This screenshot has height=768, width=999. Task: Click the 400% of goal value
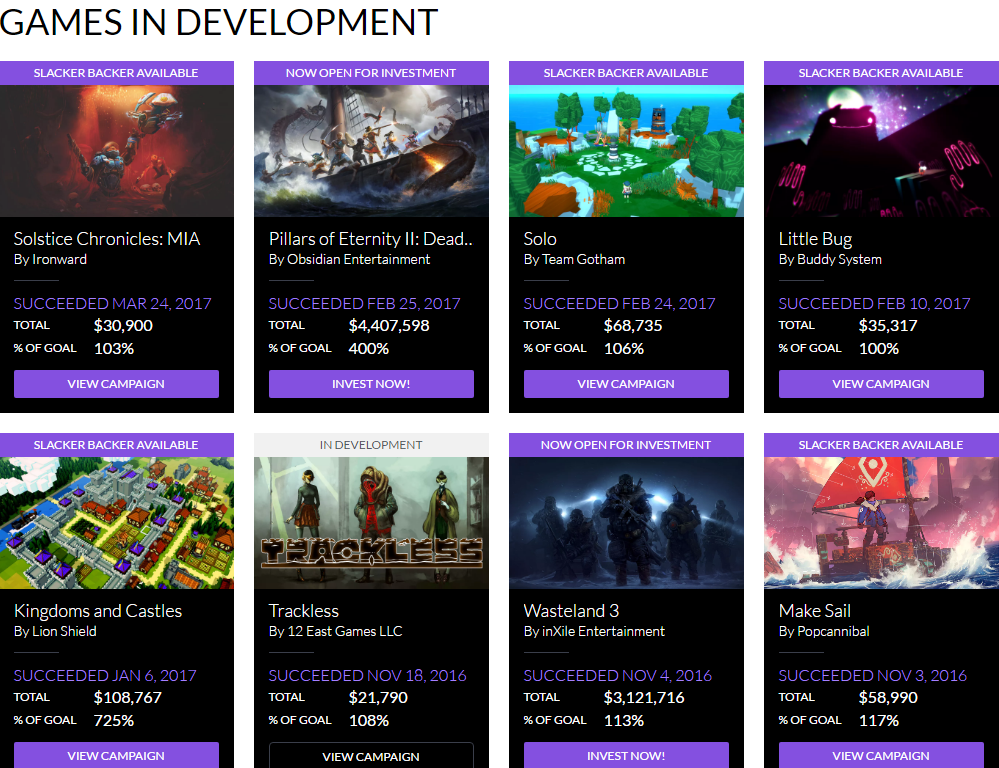(369, 349)
